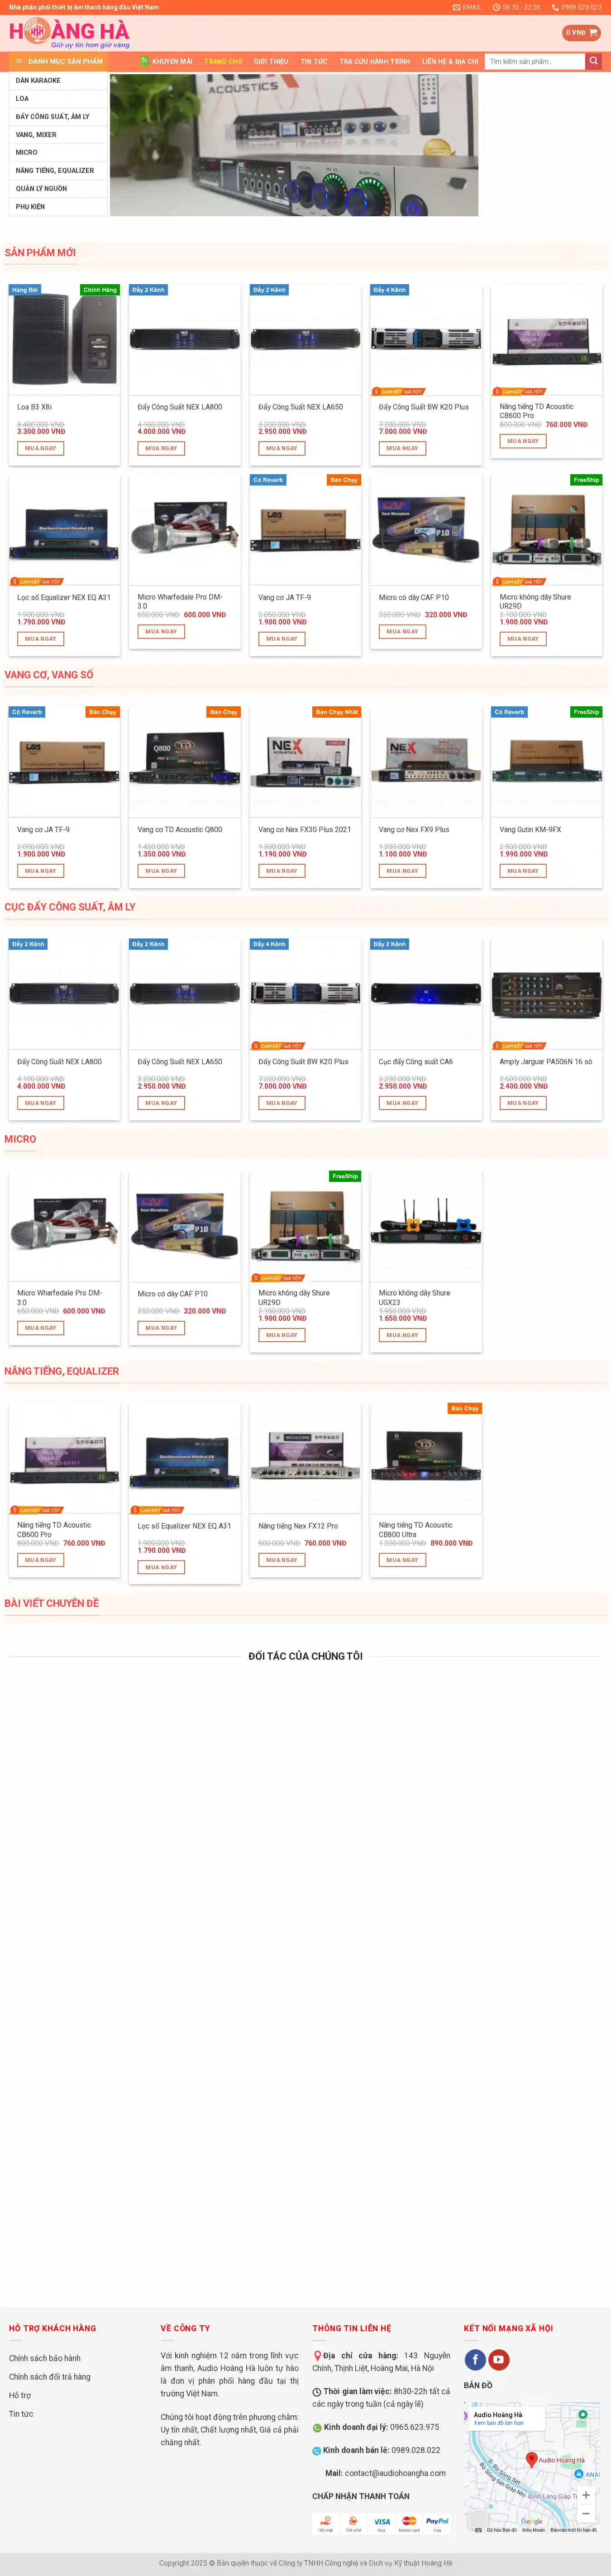
Task: Open Vang cơ Nex FX9 Plus thumbnail
Action: (x=426, y=760)
